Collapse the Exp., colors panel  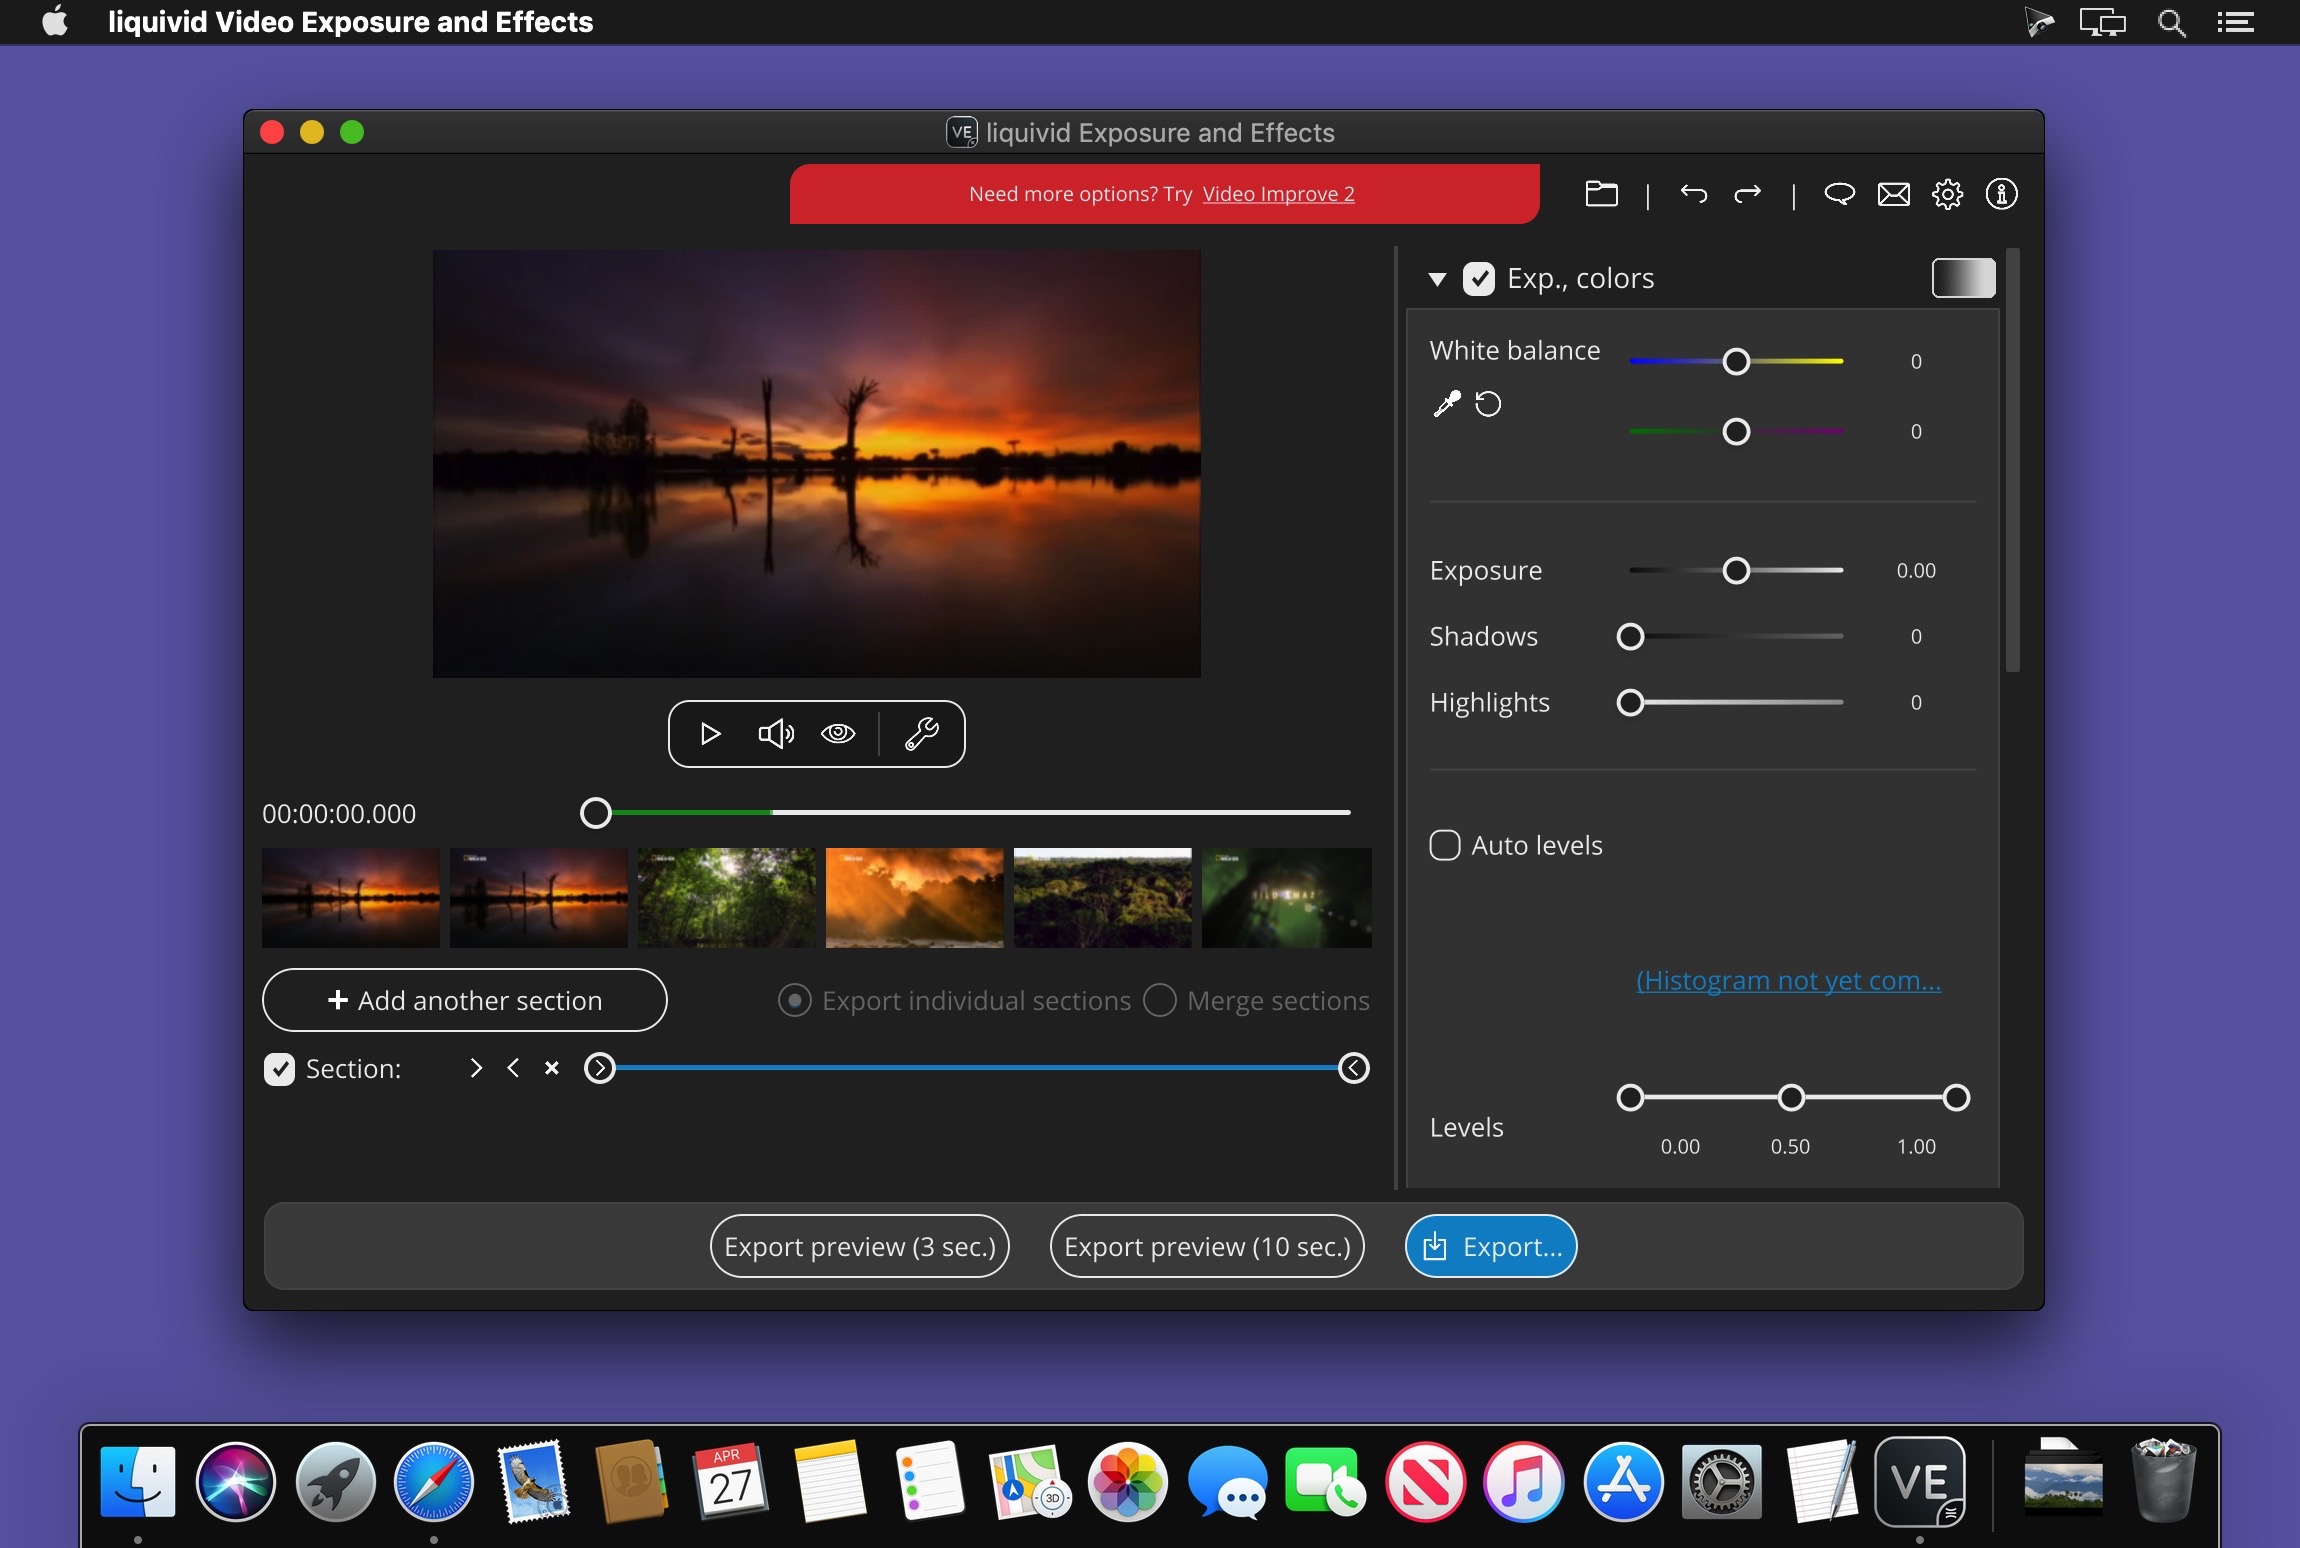point(1438,279)
